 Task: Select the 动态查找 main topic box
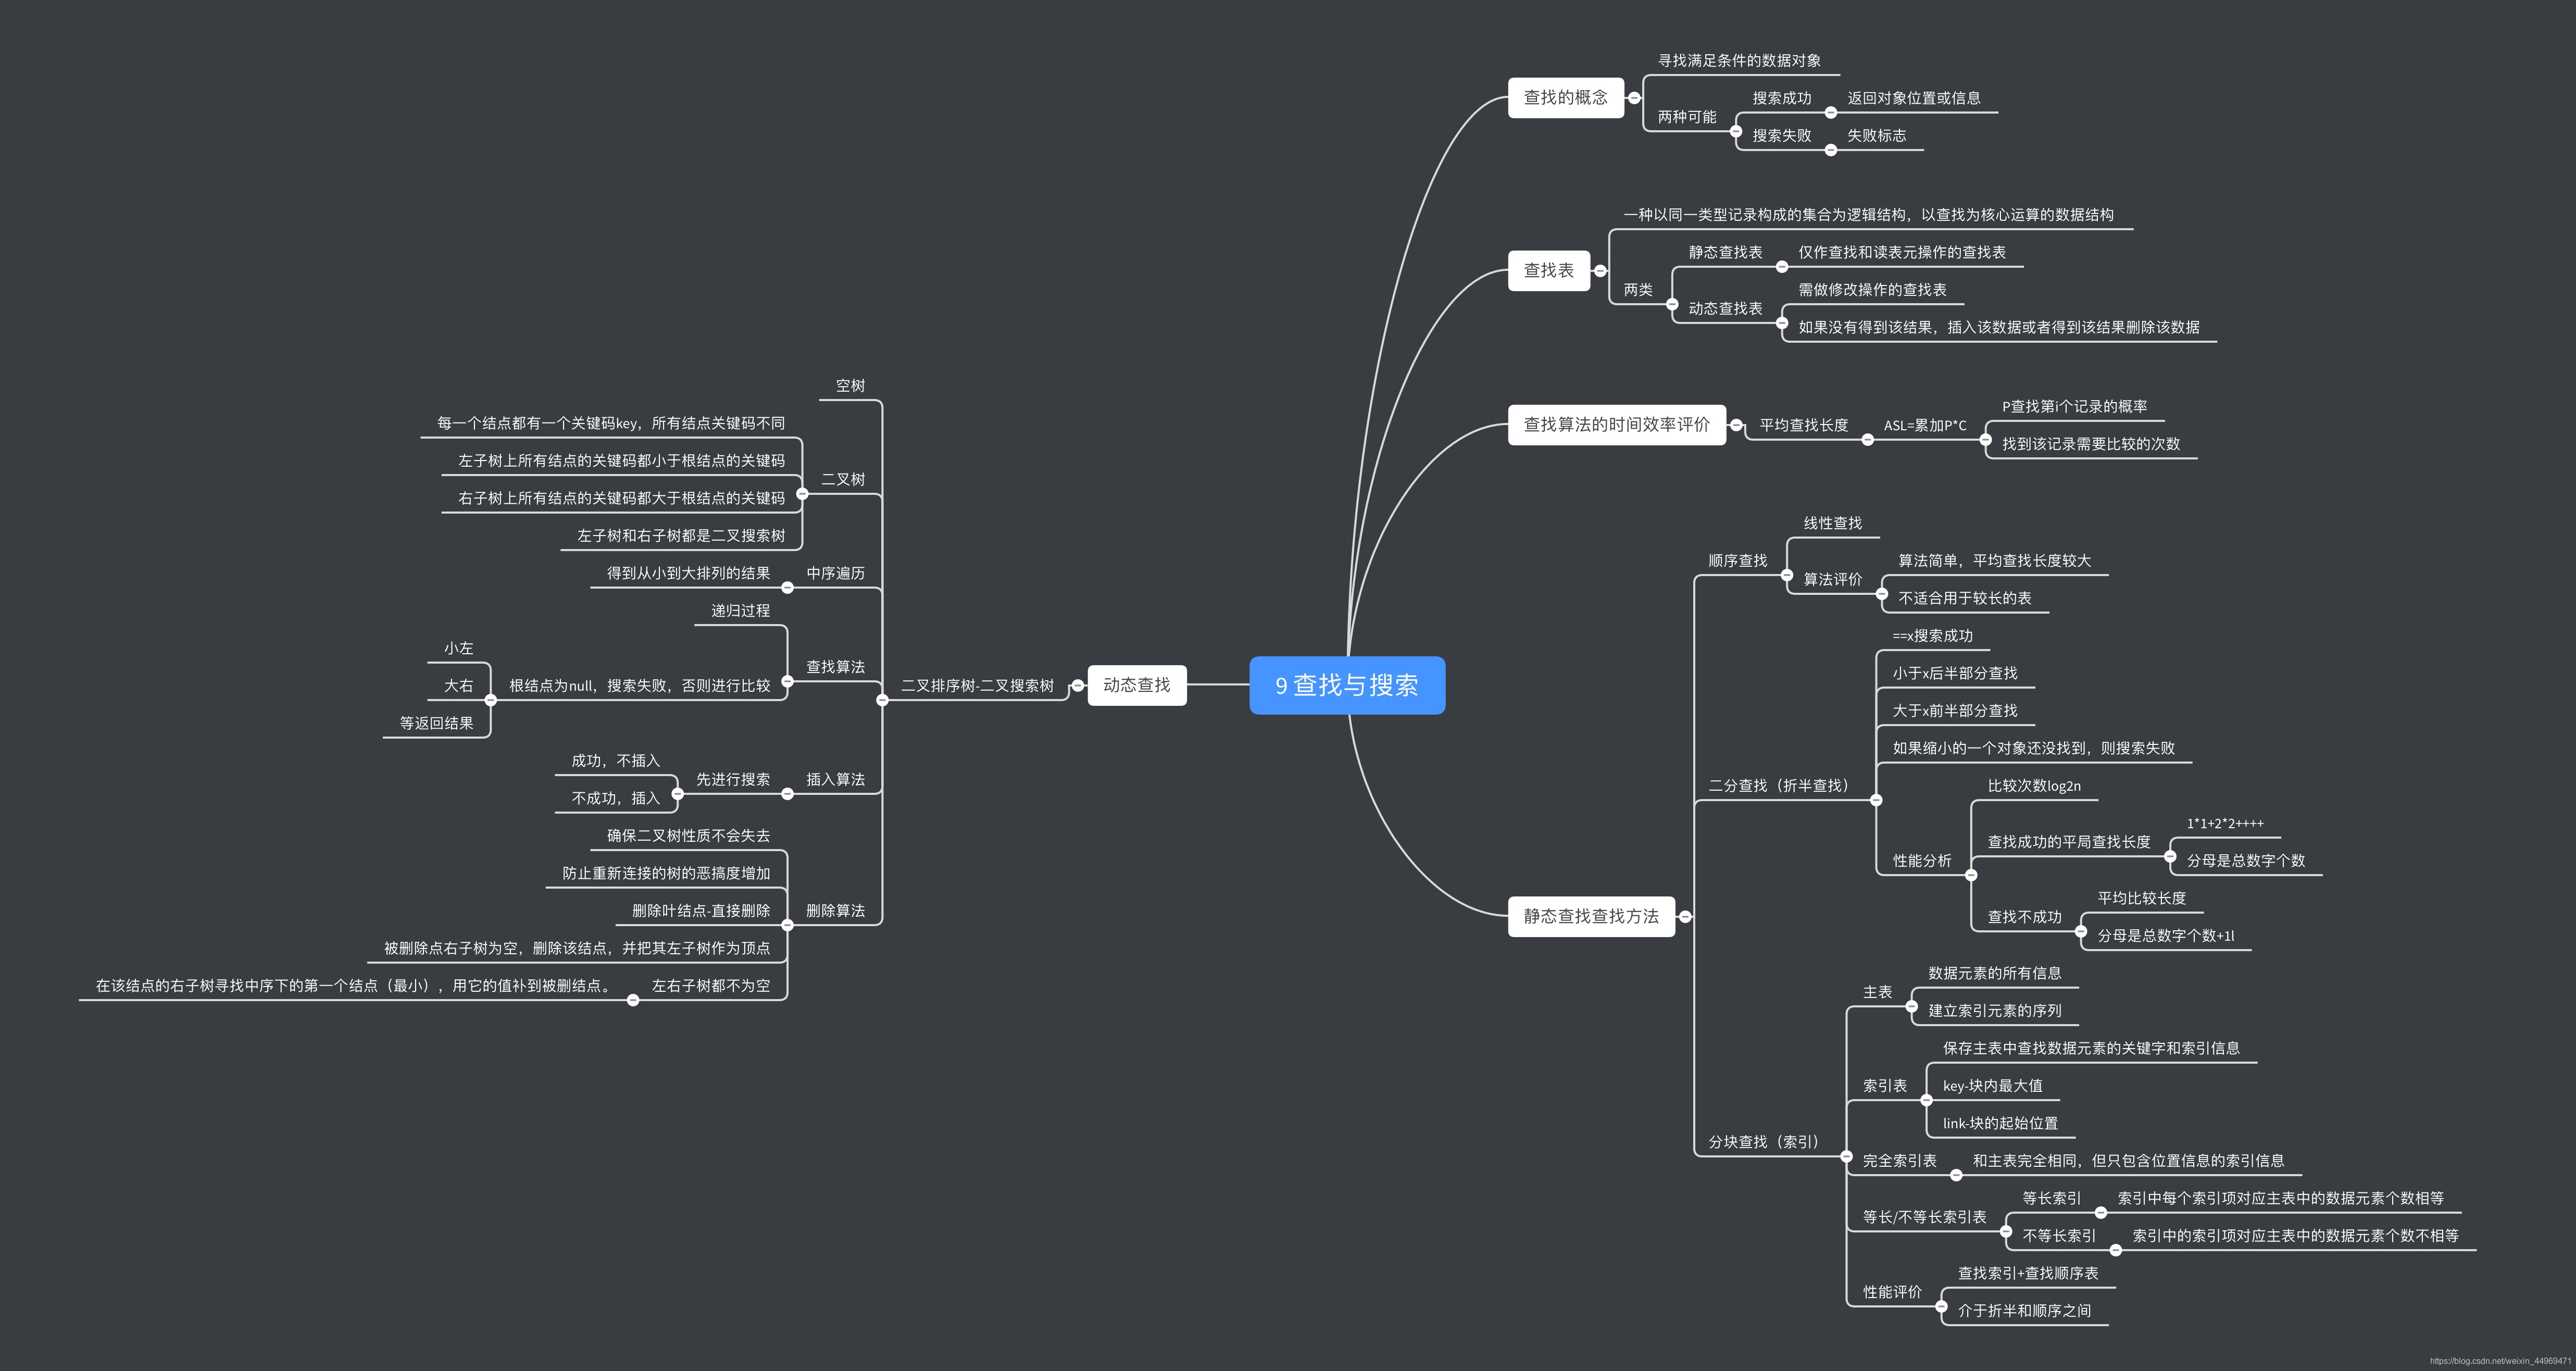click(x=1136, y=685)
